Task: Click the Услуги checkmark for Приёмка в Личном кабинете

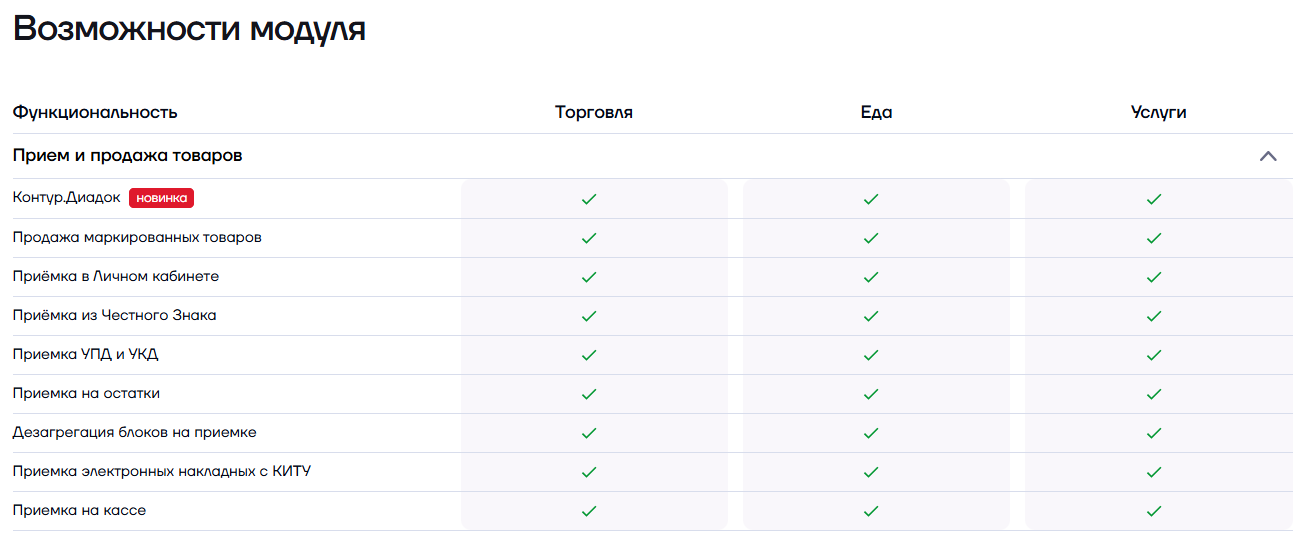Action: [x=1154, y=277]
